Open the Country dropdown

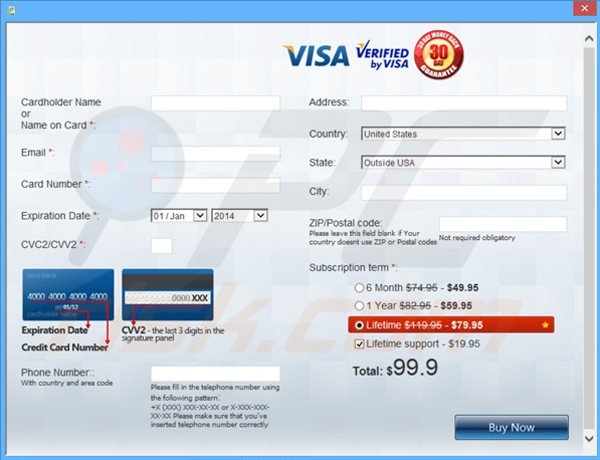click(463, 134)
